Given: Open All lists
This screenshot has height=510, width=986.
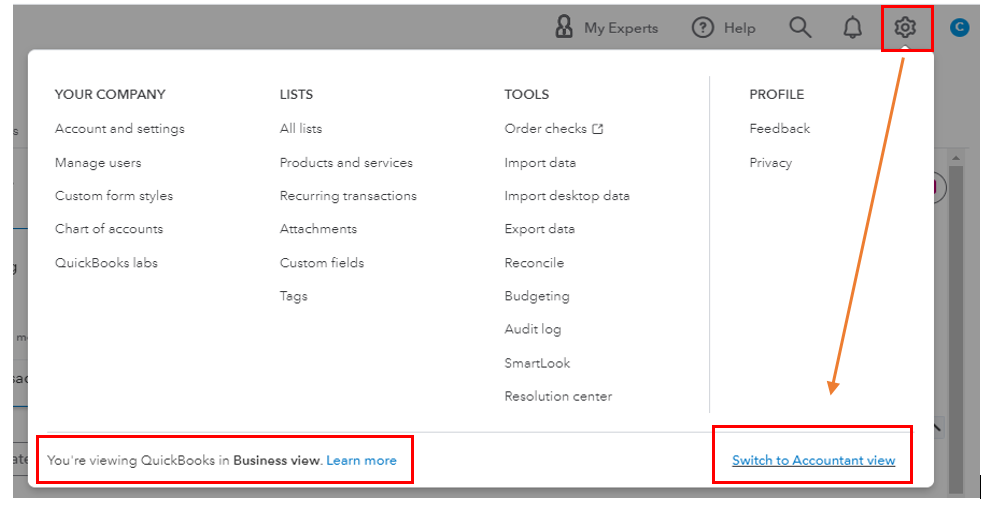Looking at the screenshot, I should [301, 129].
